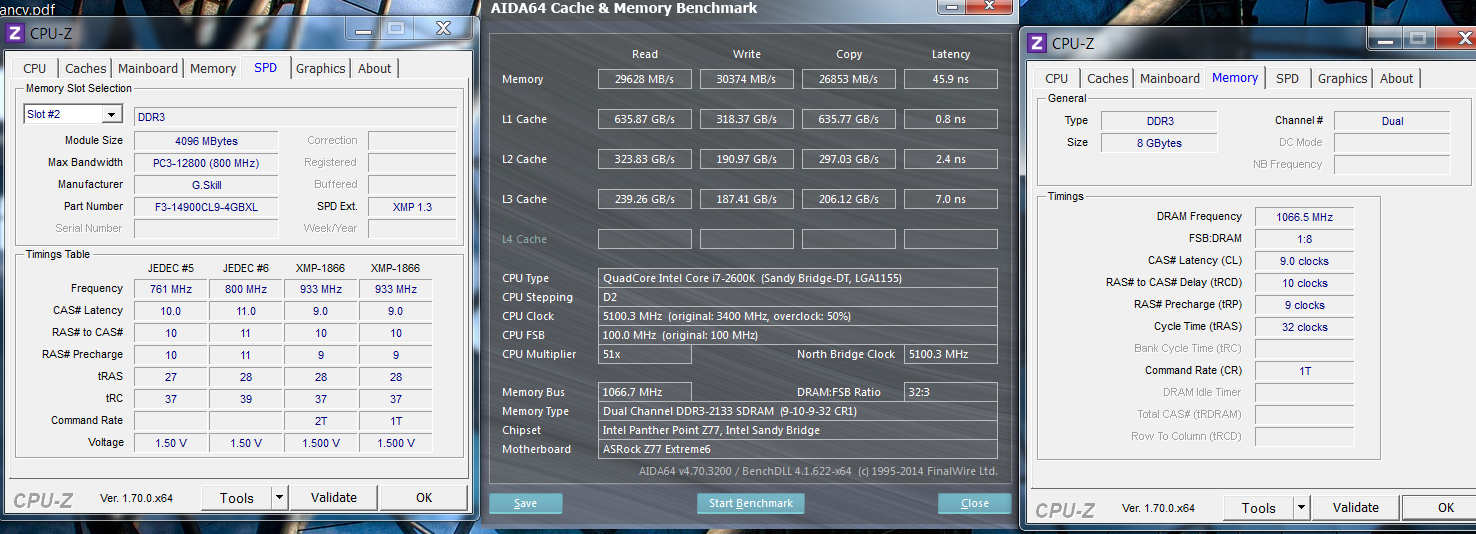The width and height of the screenshot is (1476, 534).
Task: Click Module Size value 4096 MBytes
Action: pos(206,141)
